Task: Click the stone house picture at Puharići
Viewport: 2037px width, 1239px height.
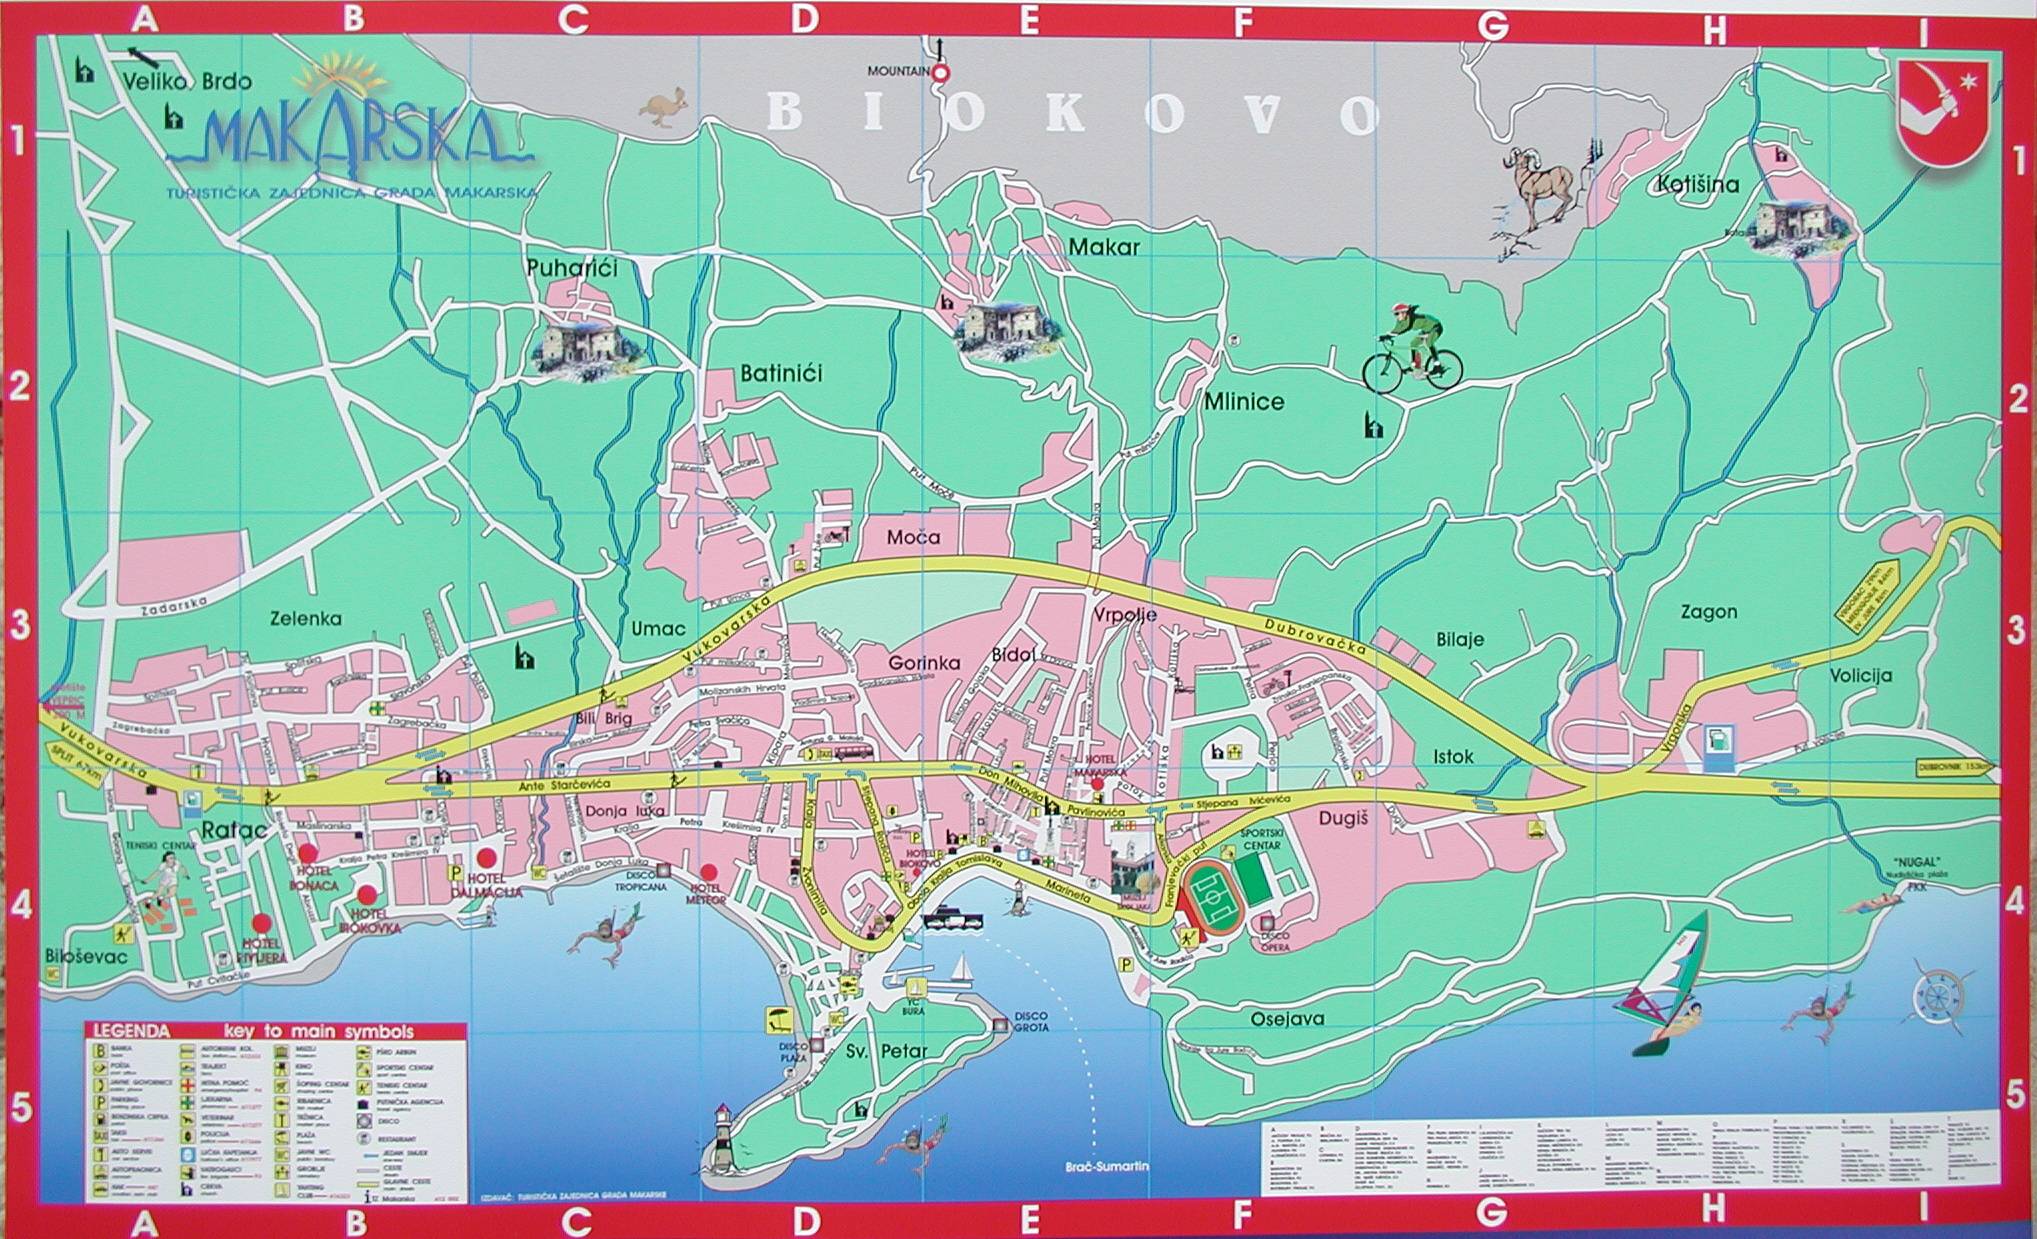Action: [584, 345]
